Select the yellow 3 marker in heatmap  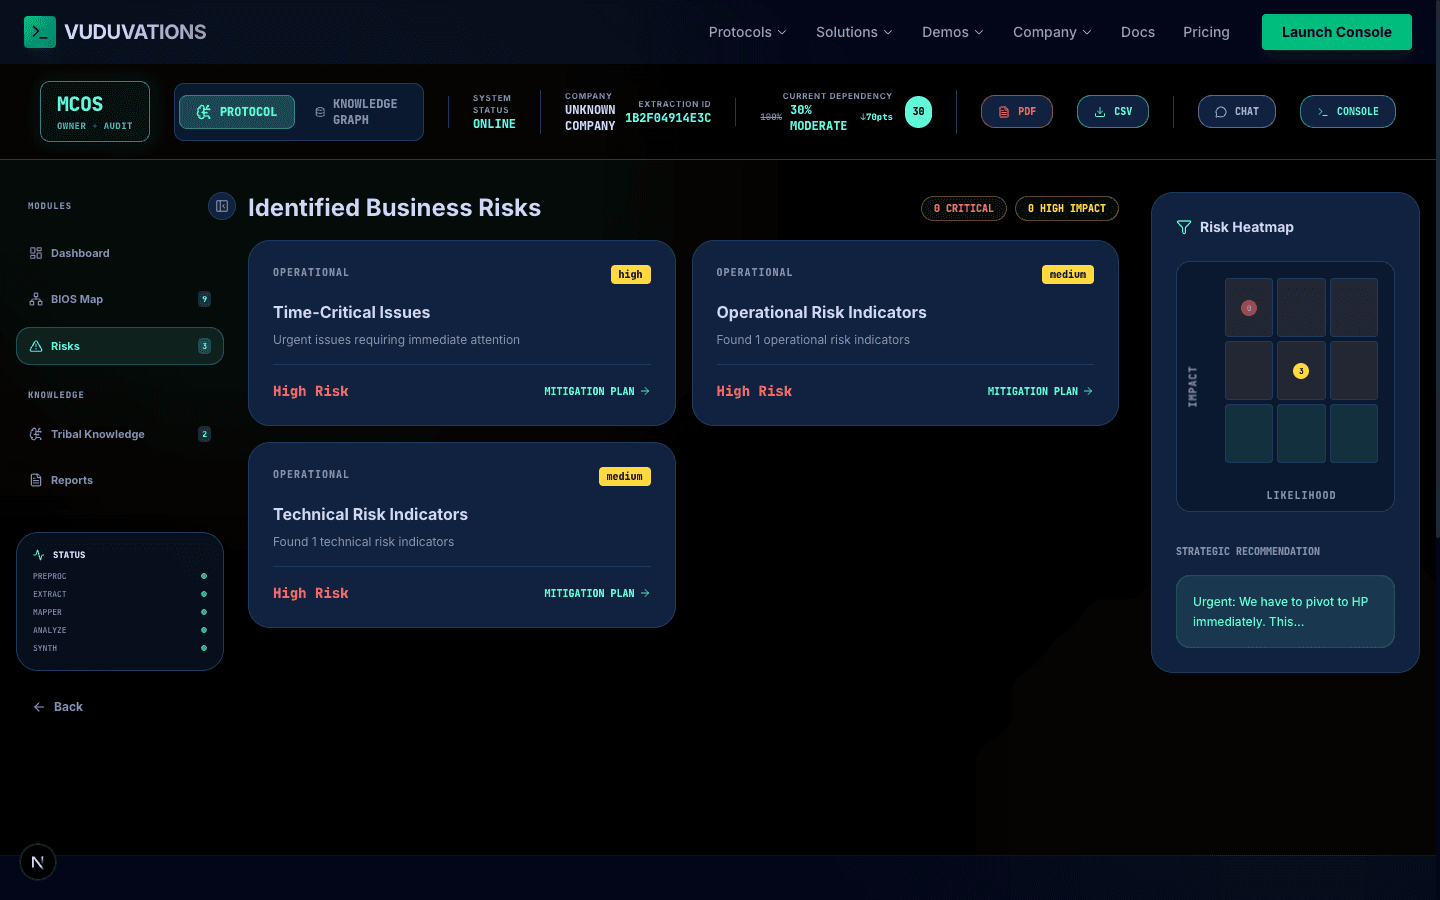pos(1301,371)
